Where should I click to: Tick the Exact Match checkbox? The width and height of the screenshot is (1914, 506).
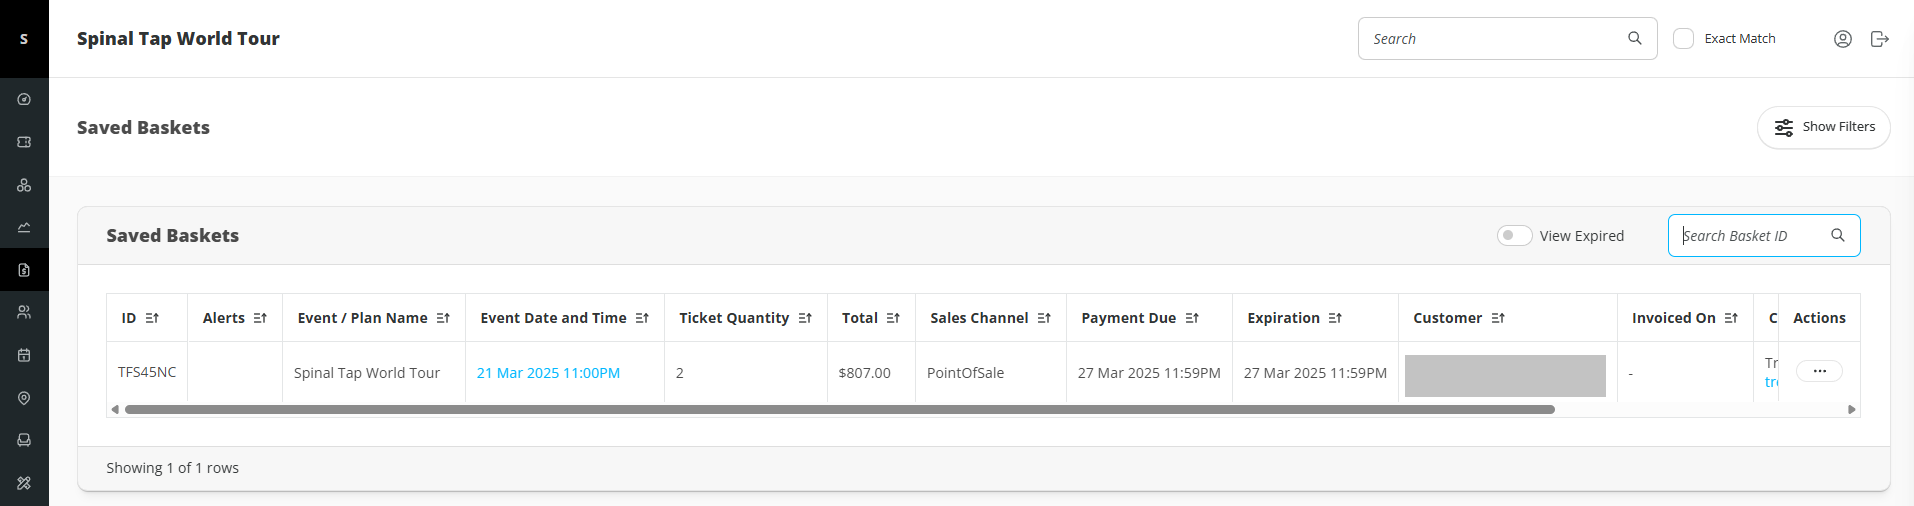(x=1684, y=38)
